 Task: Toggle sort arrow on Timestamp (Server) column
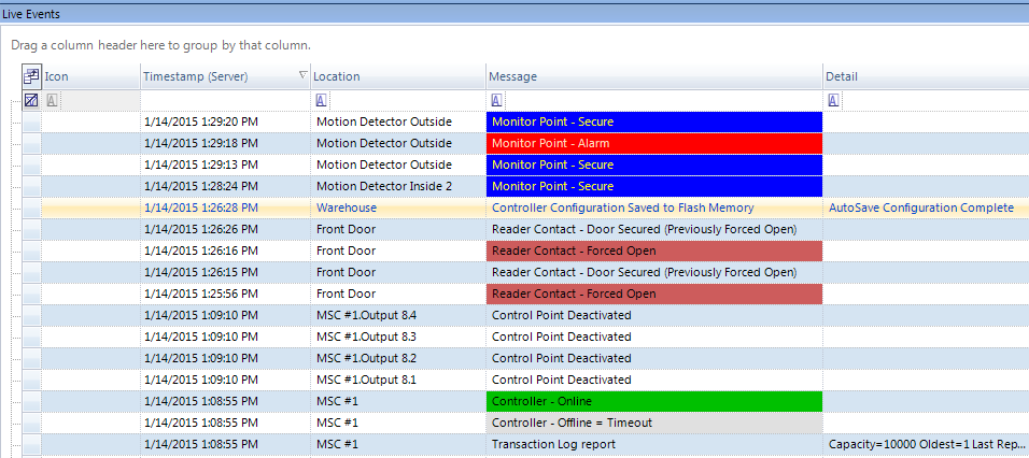point(303,76)
